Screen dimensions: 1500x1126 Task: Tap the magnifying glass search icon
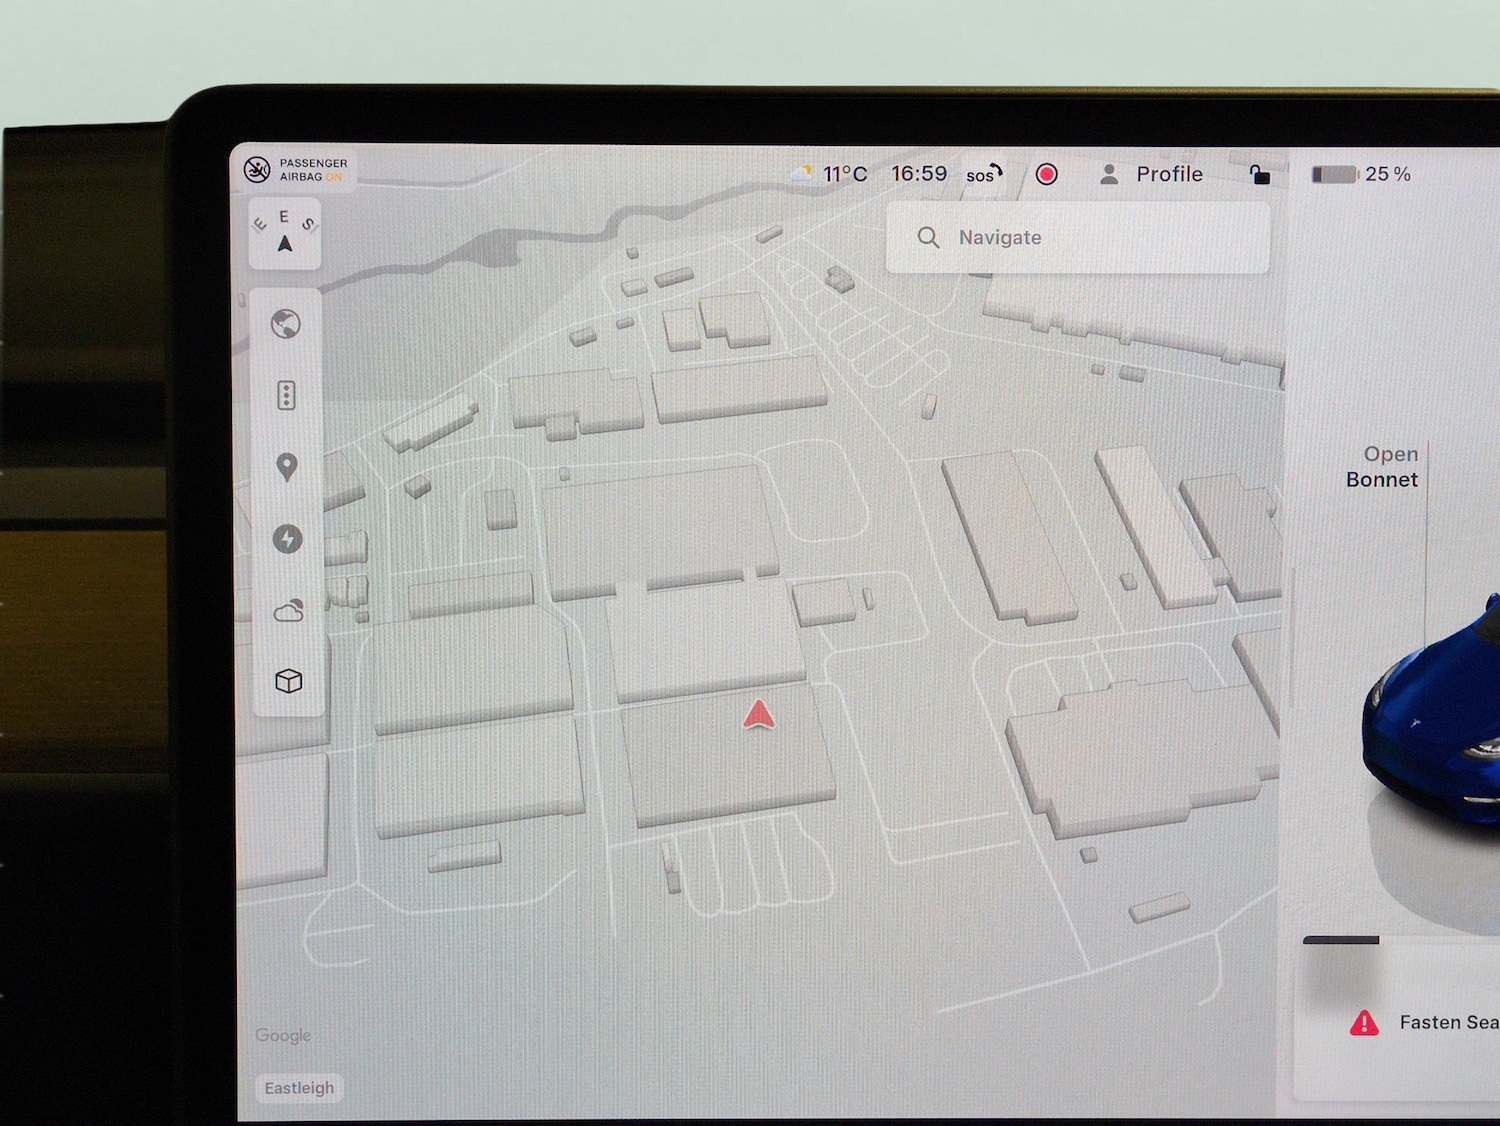(x=928, y=238)
